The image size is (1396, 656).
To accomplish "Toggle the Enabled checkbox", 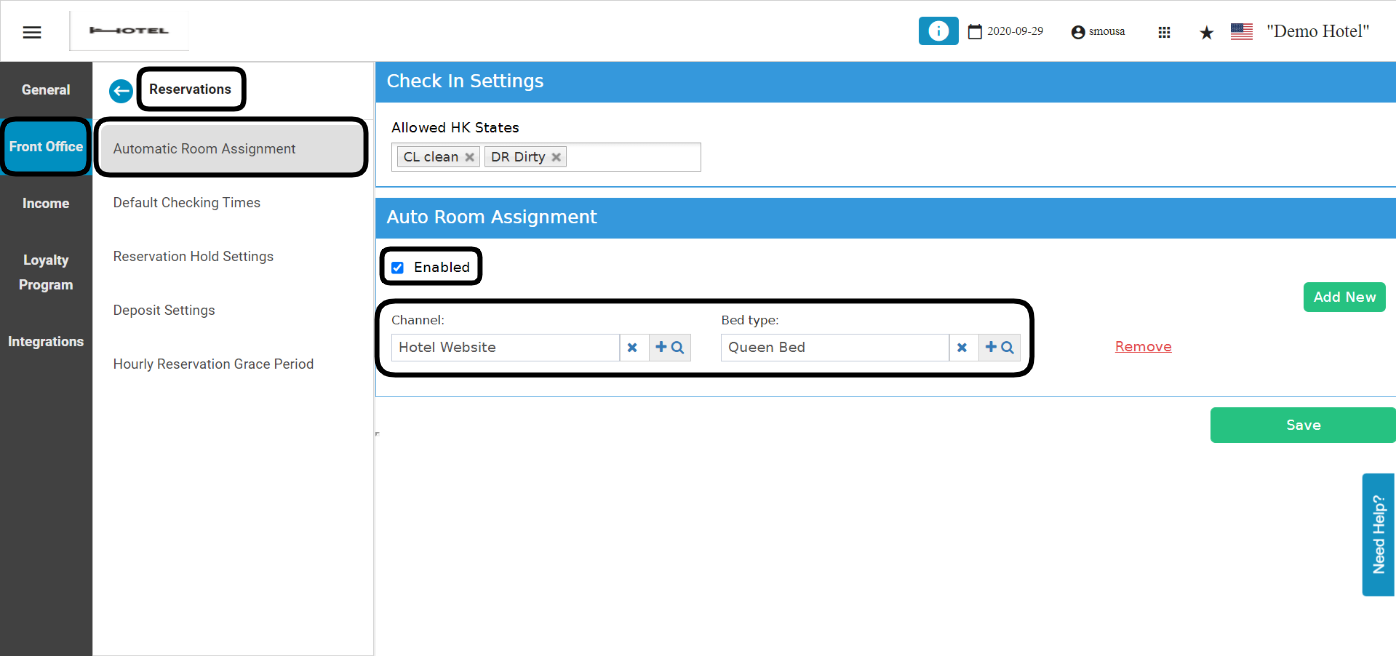I will (x=398, y=268).
